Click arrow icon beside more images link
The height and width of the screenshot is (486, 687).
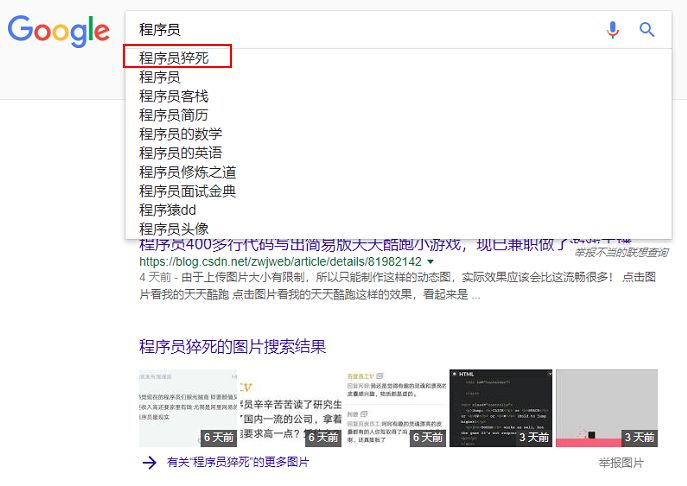(149, 462)
